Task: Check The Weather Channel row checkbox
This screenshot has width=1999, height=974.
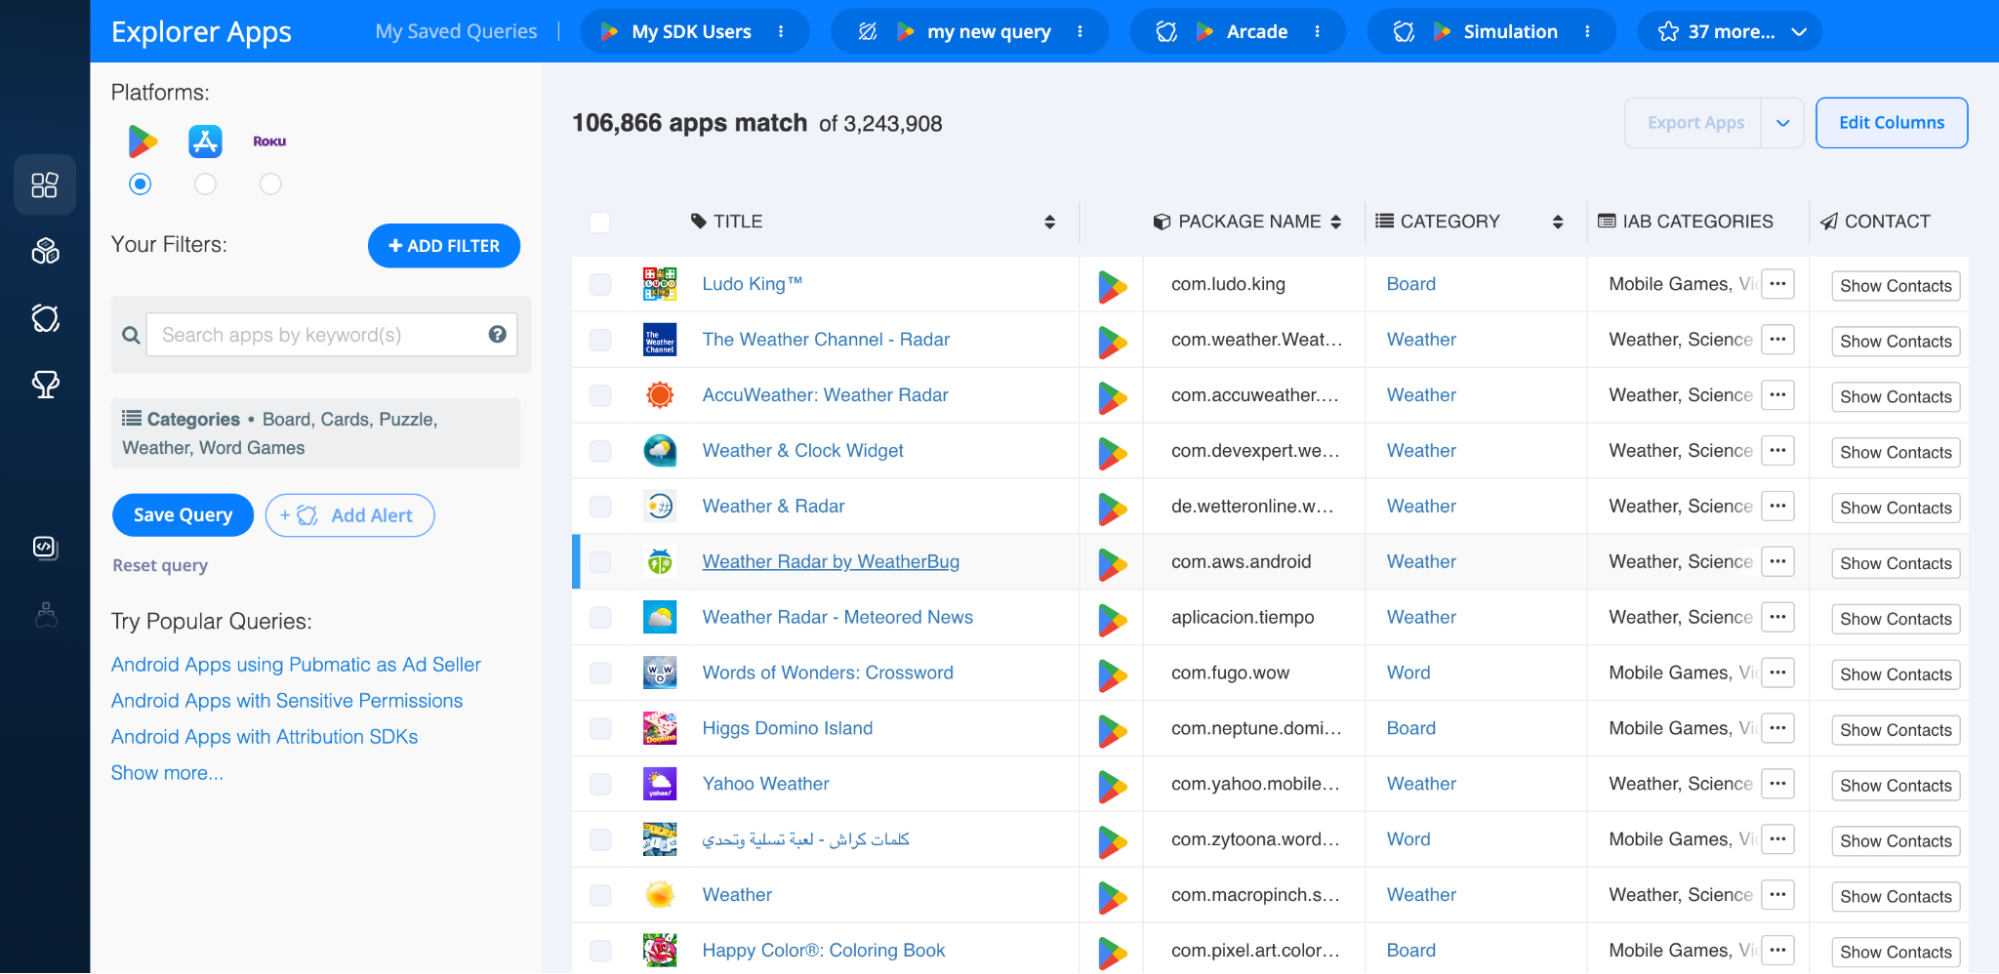Action: click(x=600, y=340)
